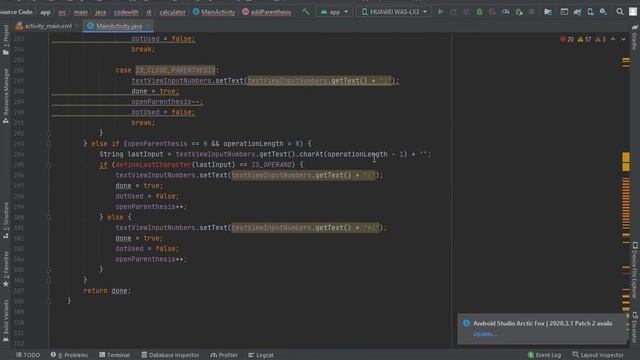
Task: Open the Resource Manager side panel
Action: [x=5, y=96]
